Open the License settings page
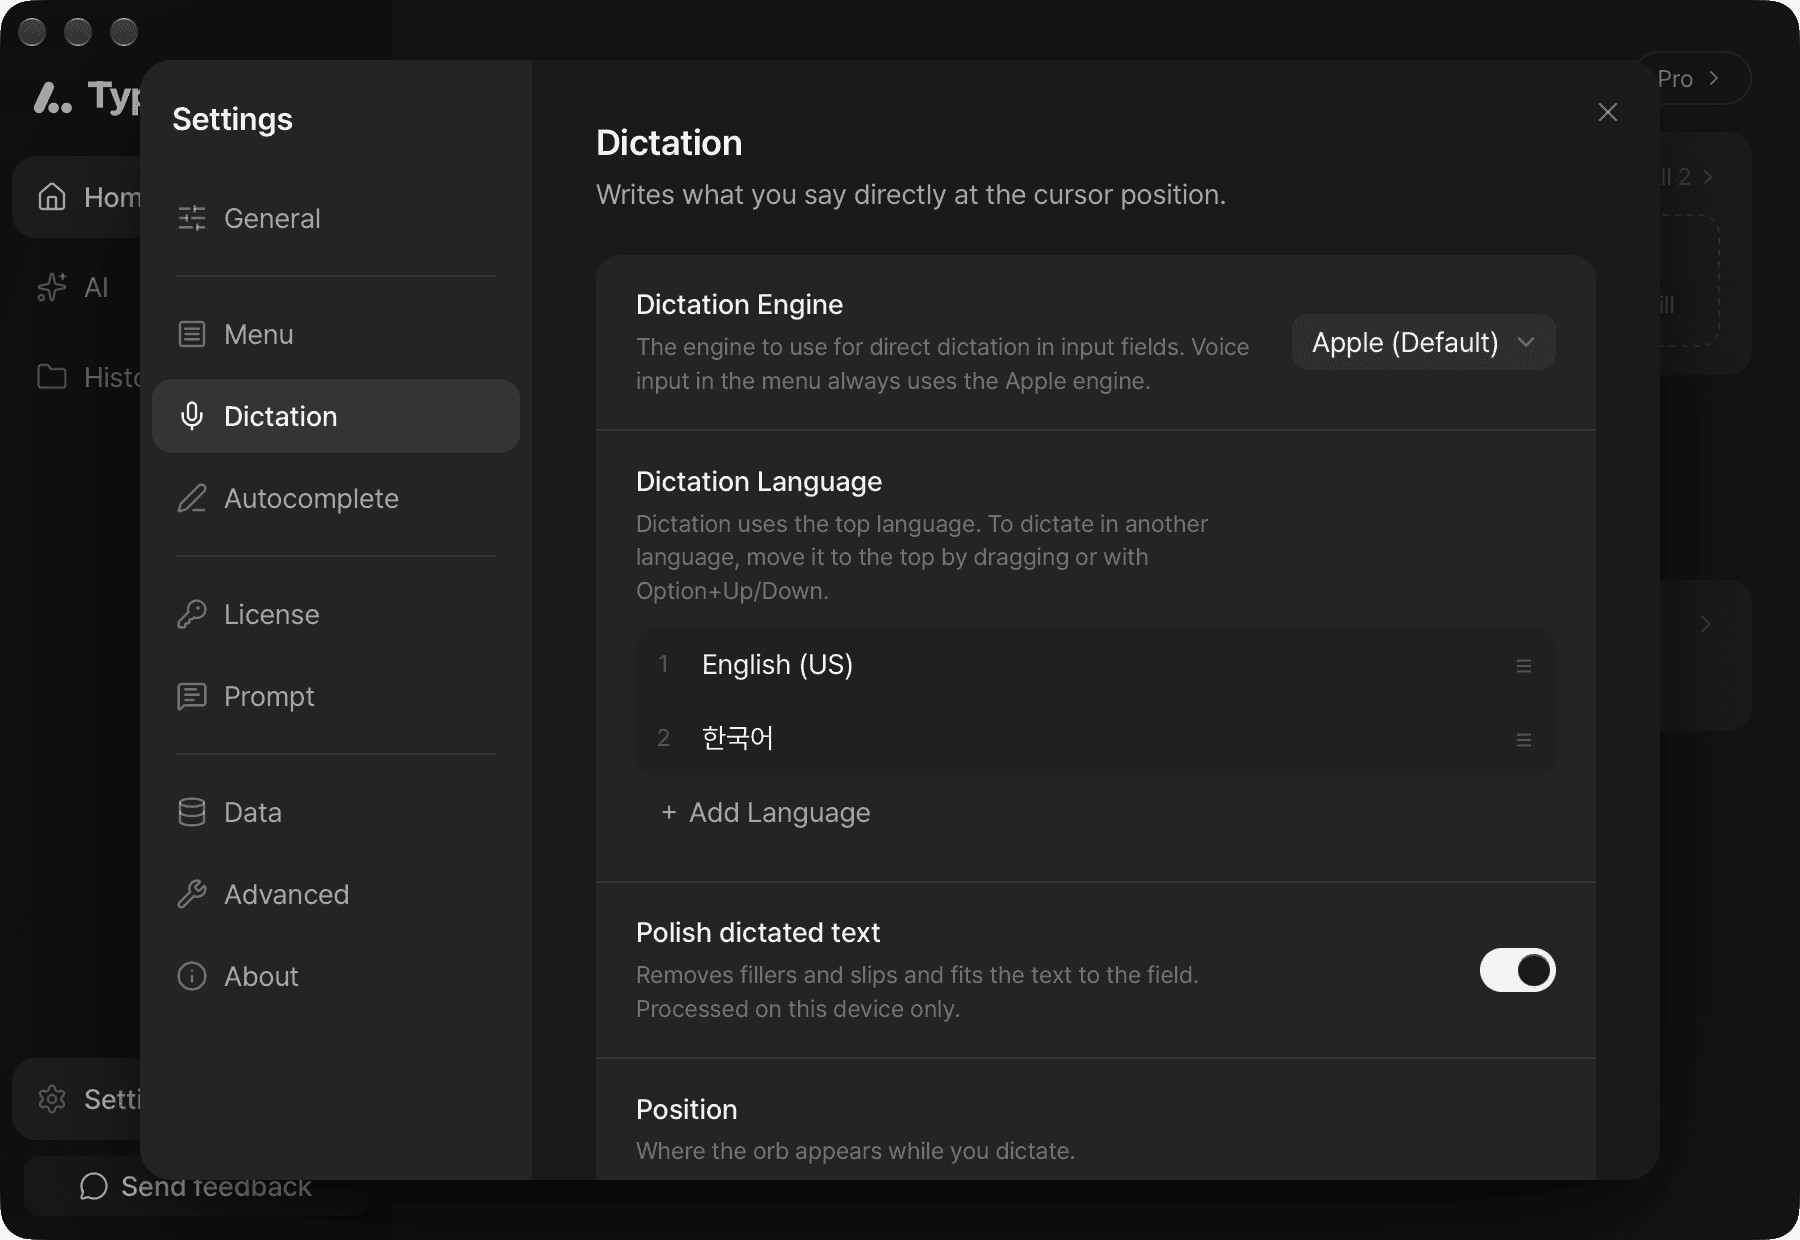This screenshot has width=1800, height=1240. (336, 614)
